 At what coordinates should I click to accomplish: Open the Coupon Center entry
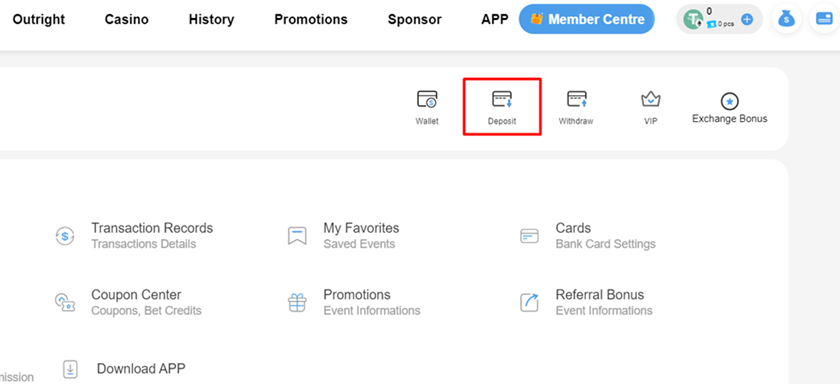click(x=129, y=302)
